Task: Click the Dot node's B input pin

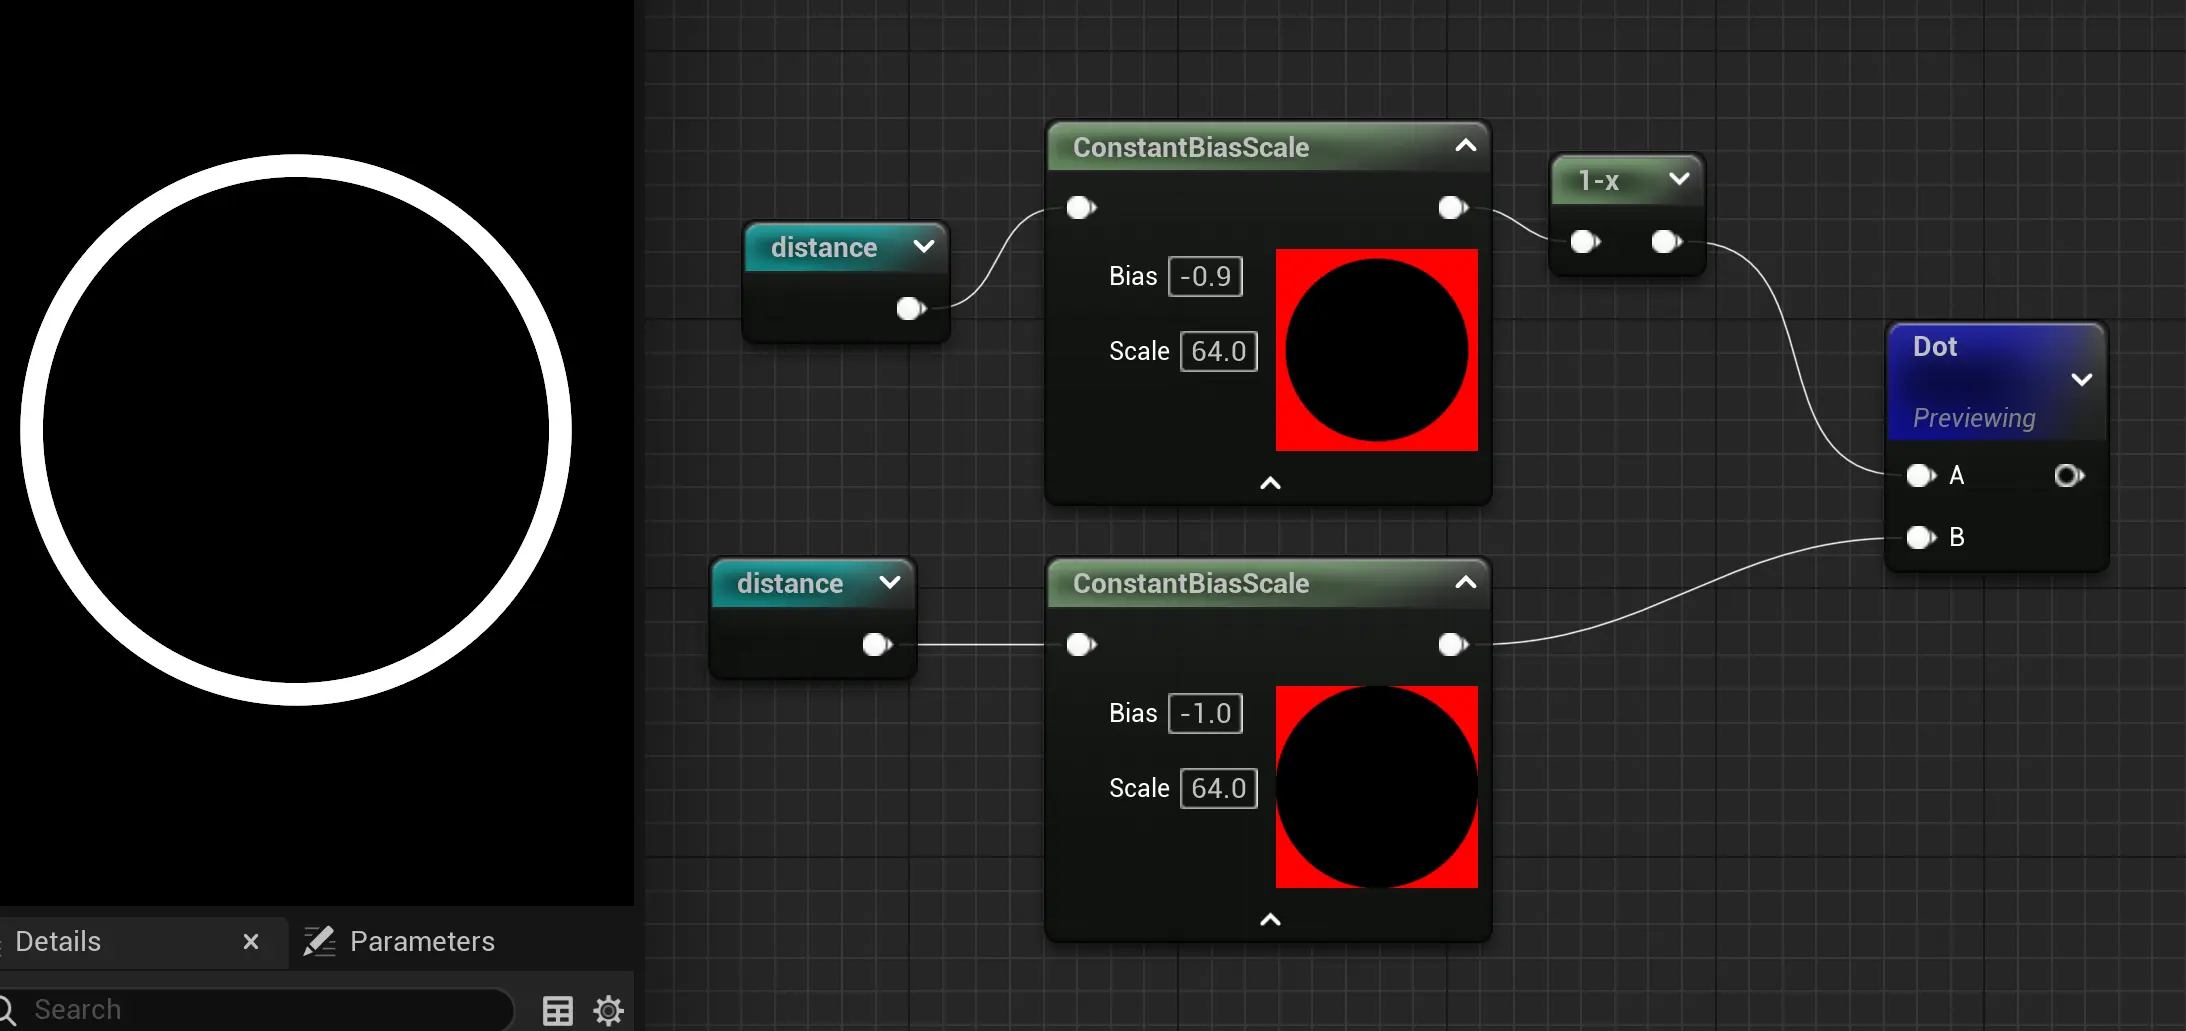Action: point(1920,538)
